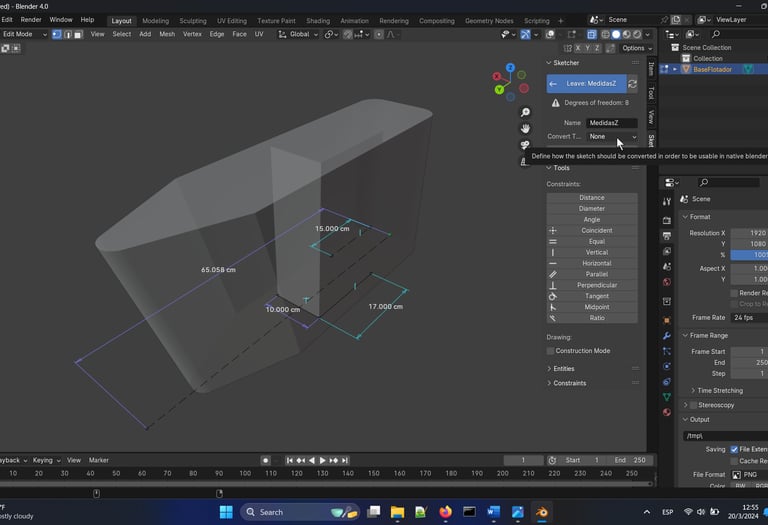Screen dimensions: 768x525
Task: Click the refresh icon beside Leave: MedidasZ
Action: point(633,84)
